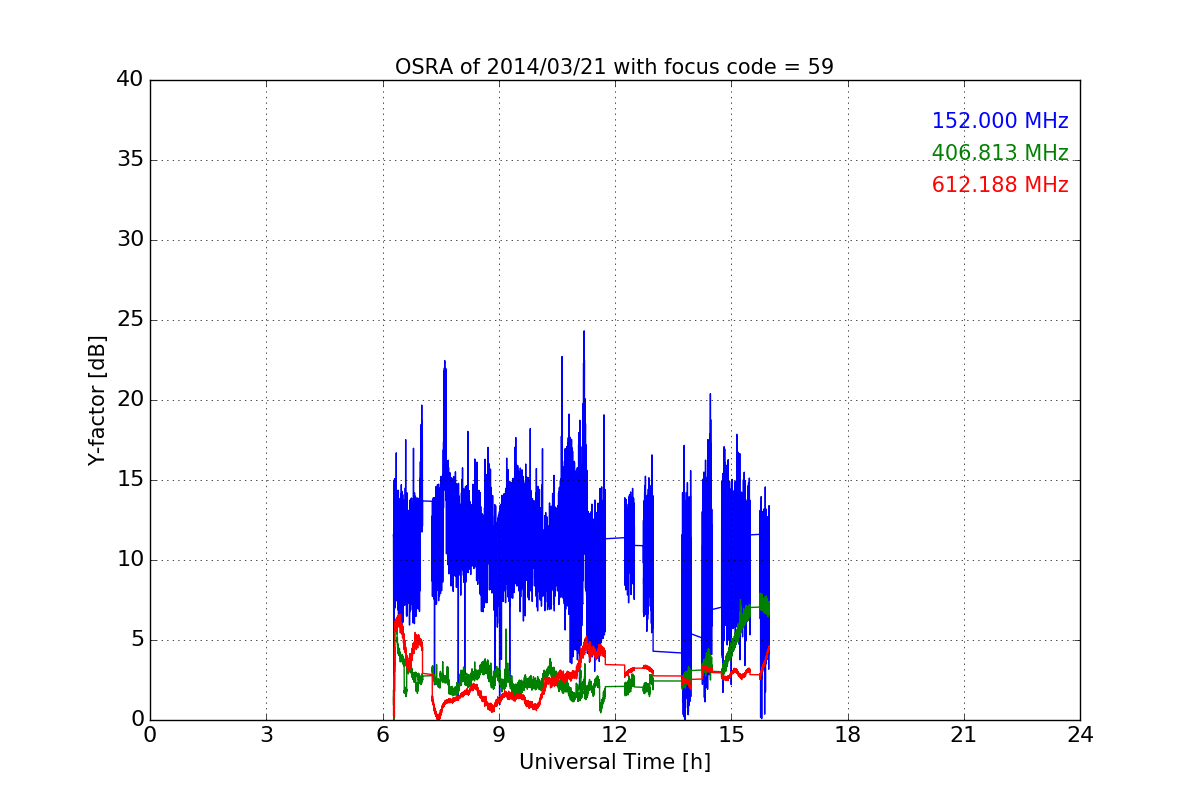Image resolution: width=1200 pixels, height=800 pixels.
Task: Click the x-axis tick label 9
Action: 499,735
